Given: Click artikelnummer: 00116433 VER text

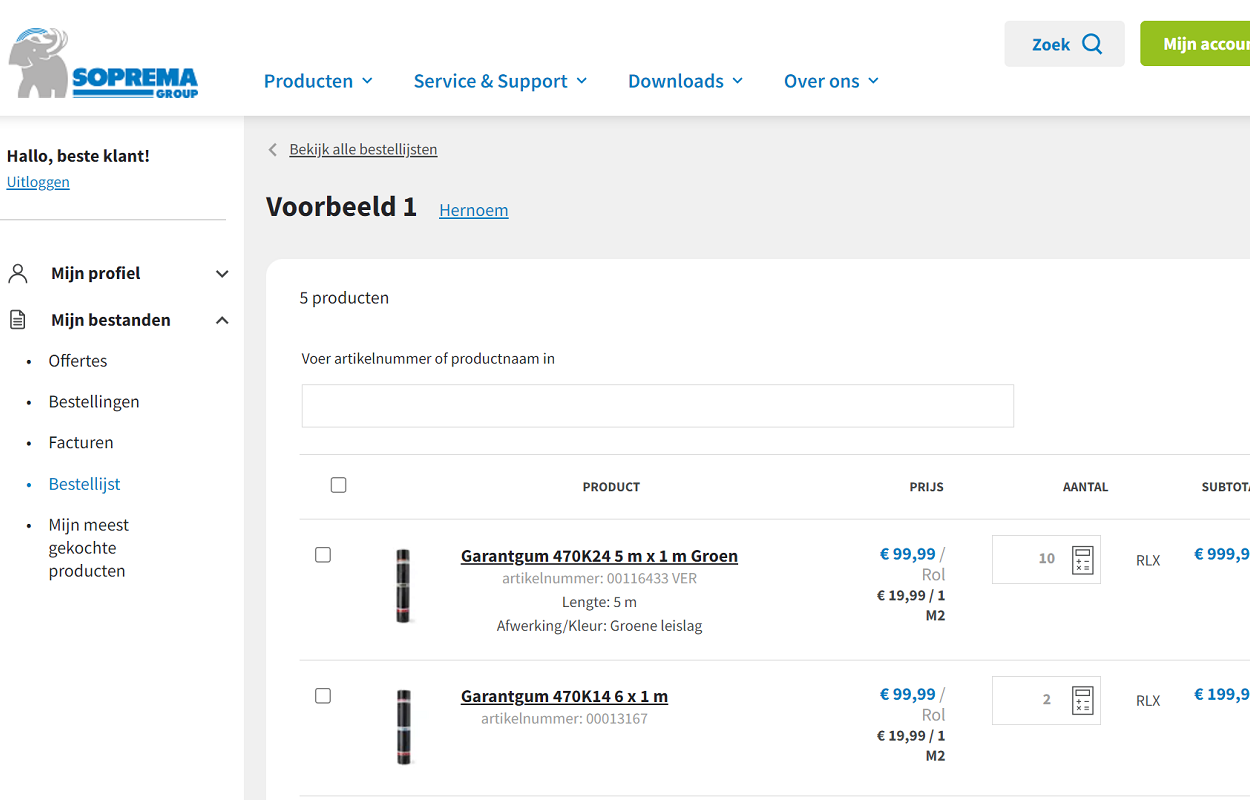Looking at the screenshot, I should tap(599, 578).
